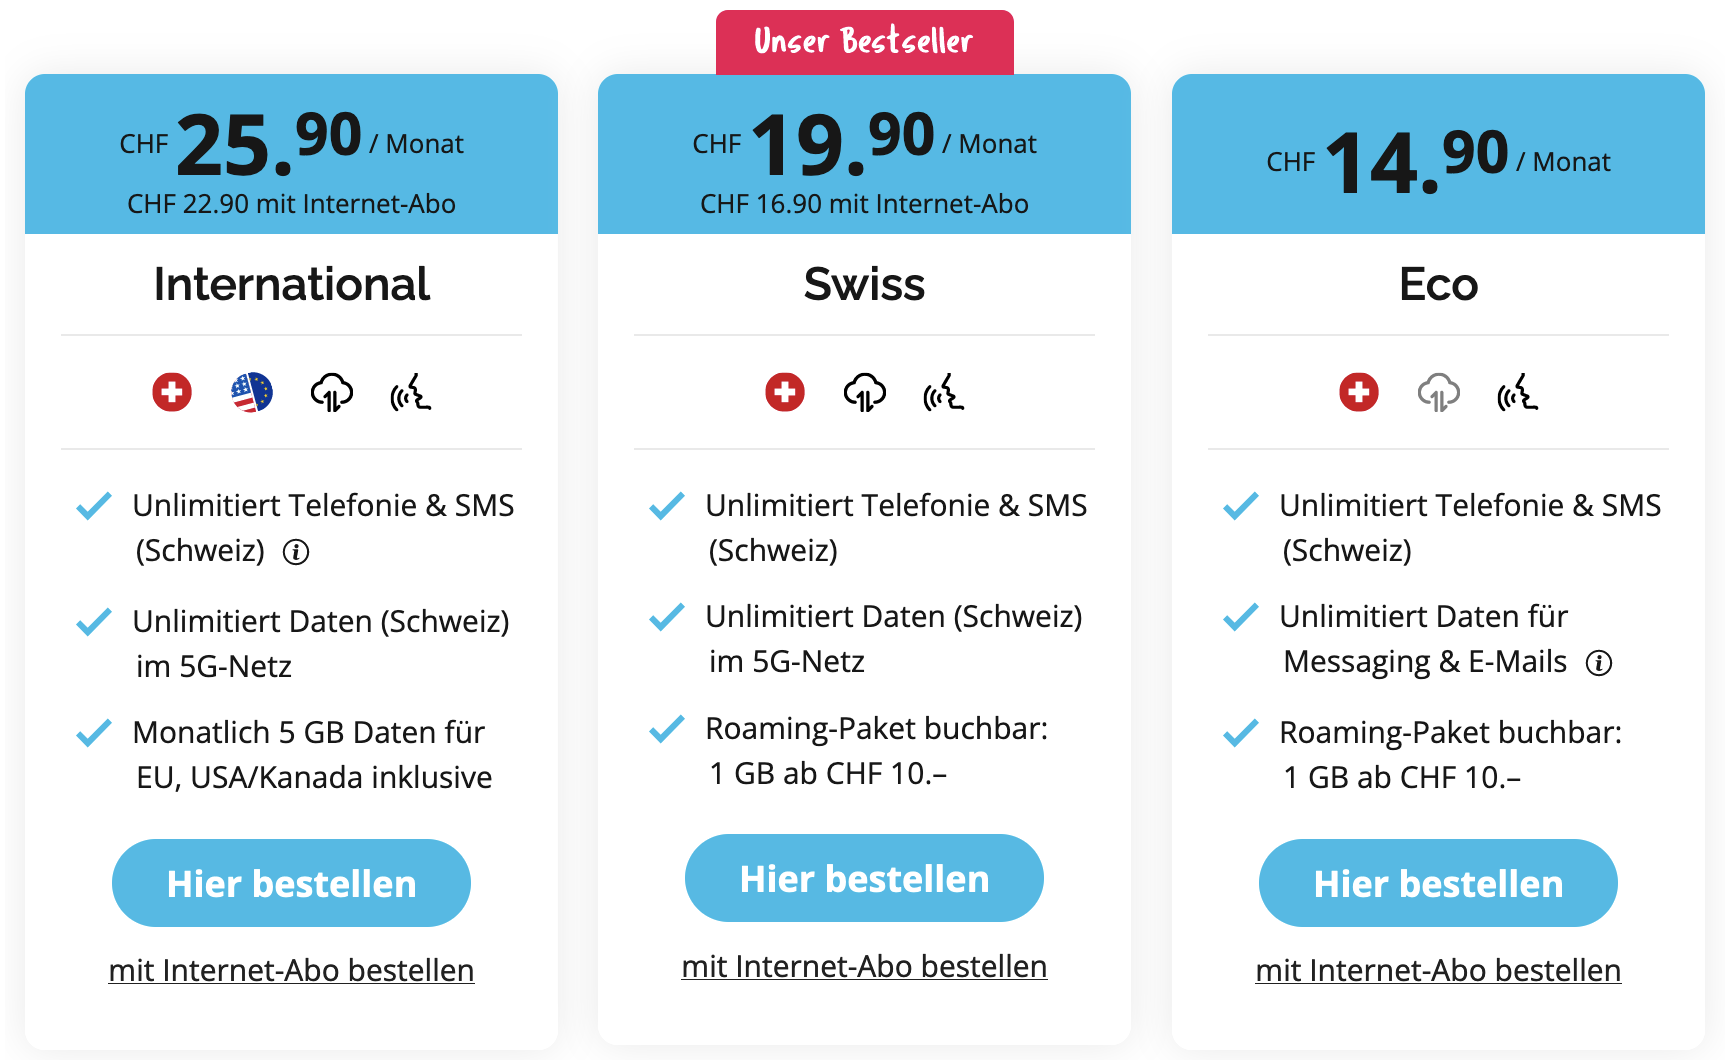Click the Swiss flag icon under International
Screen dimensions: 1726x1060
click(172, 392)
